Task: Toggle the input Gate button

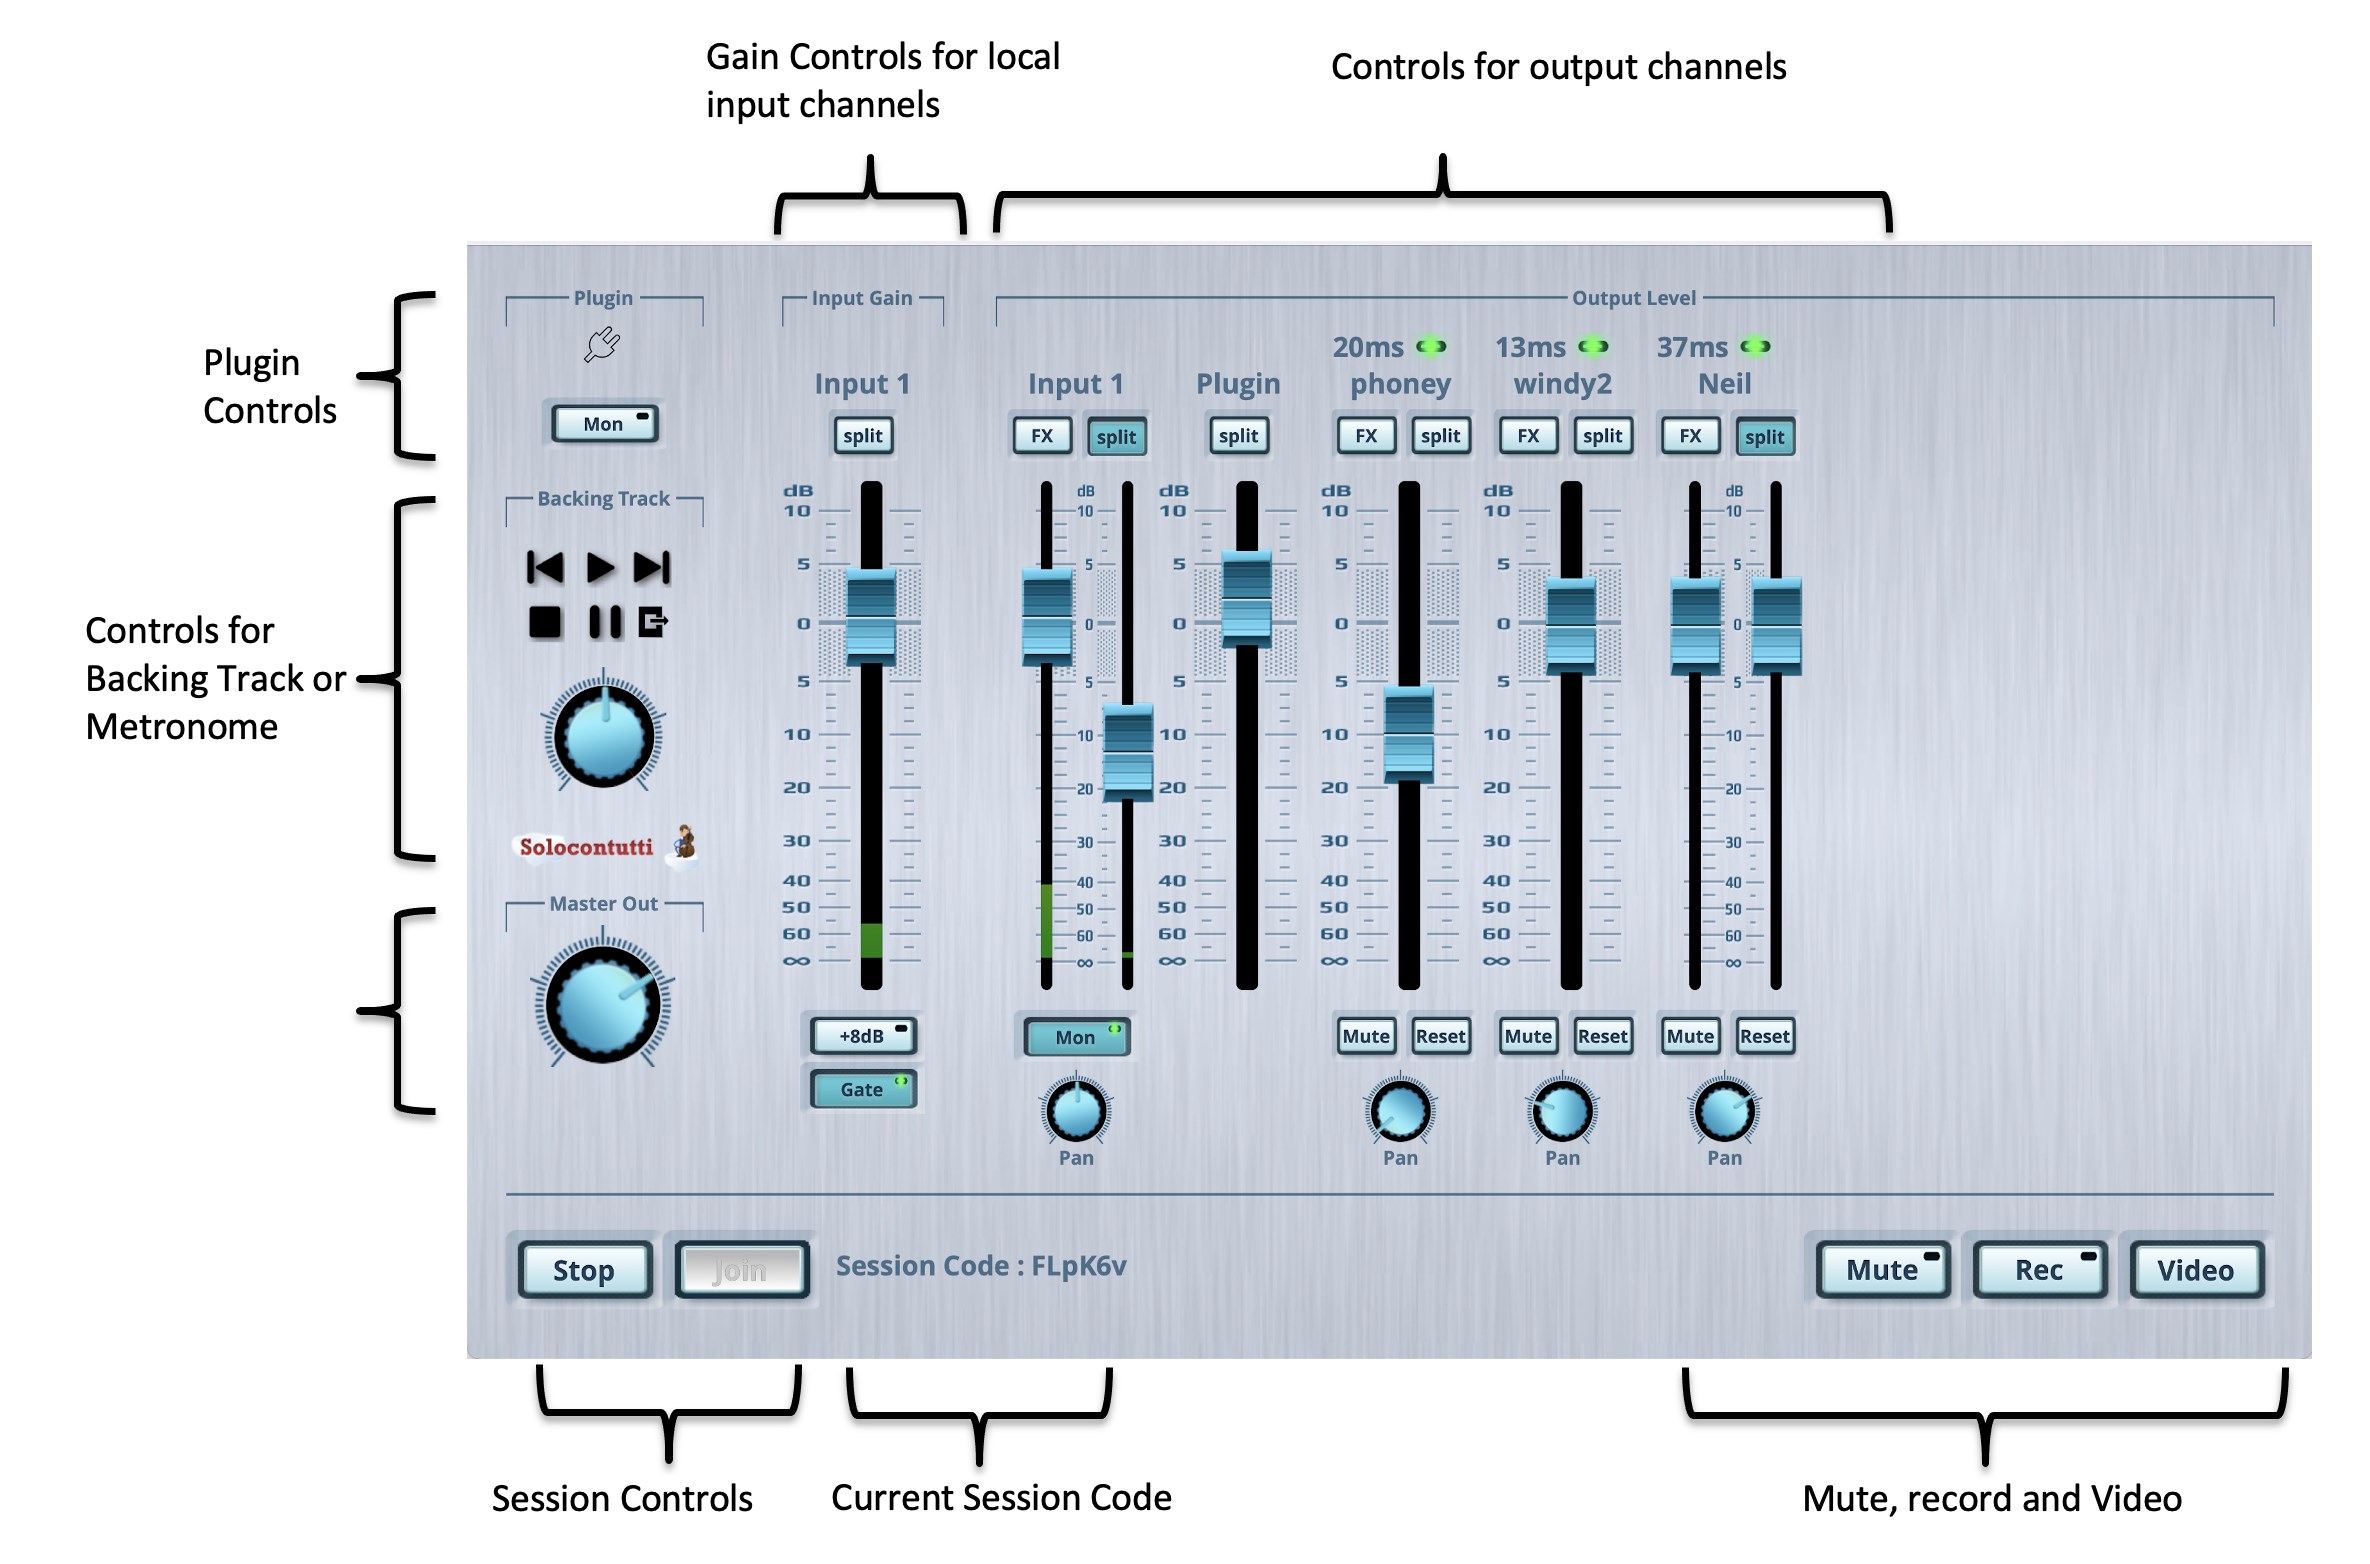Action: coord(863,1089)
